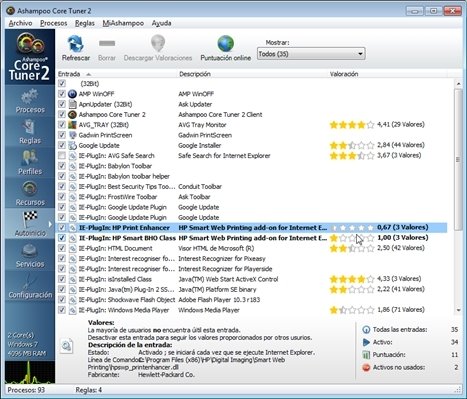The height and width of the screenshot is (399, 467).
Task: Toggle IE-PlugIn: Windows Media Player checkbox
Action: coord(62,310)
